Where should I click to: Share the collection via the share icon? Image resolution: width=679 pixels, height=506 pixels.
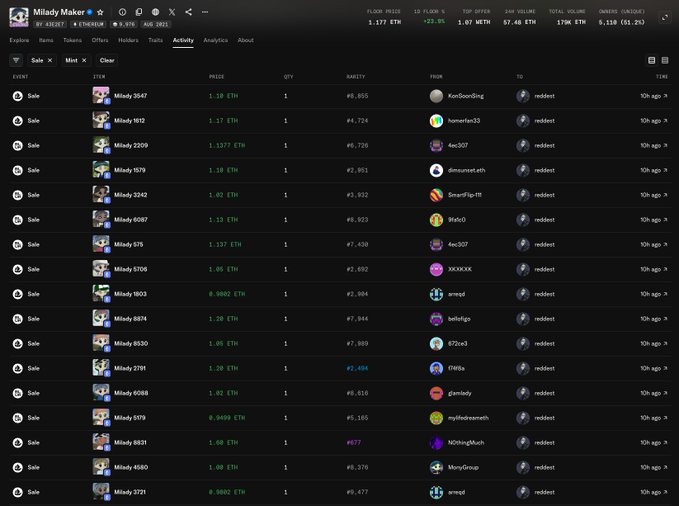188,12
